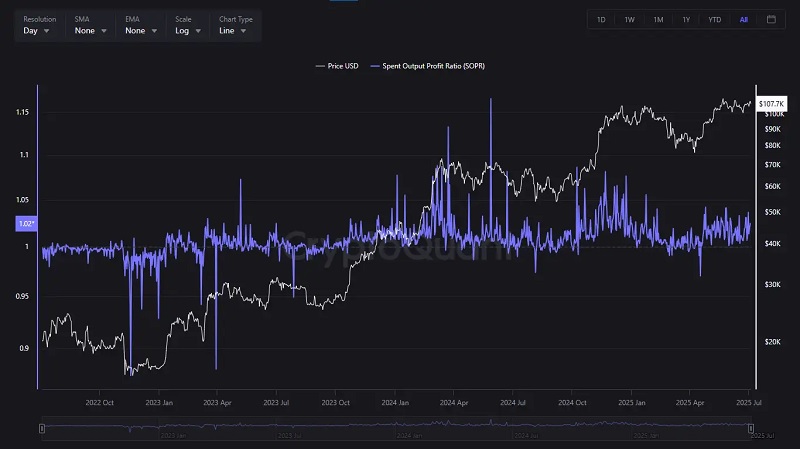
Task: Open the calendar date picker icon
Action: click(771, 19)
